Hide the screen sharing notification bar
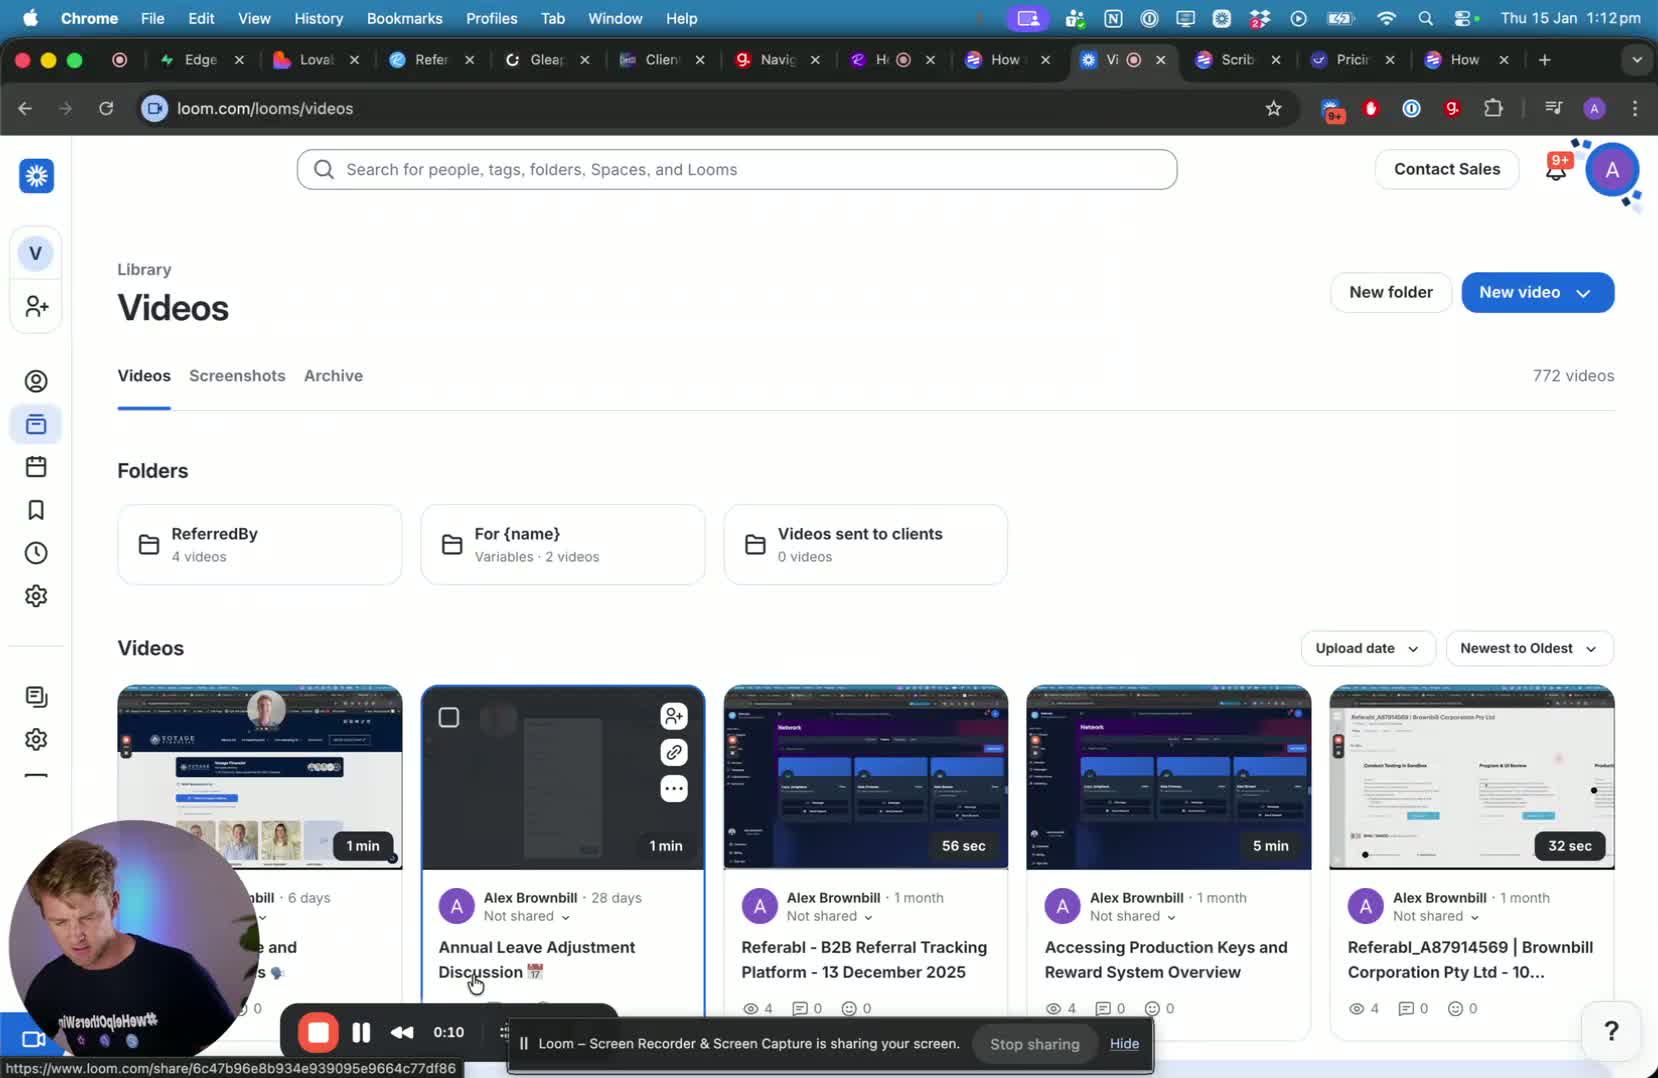The height and width of the screenshot is (1078, 1658). (1124, 1044)
